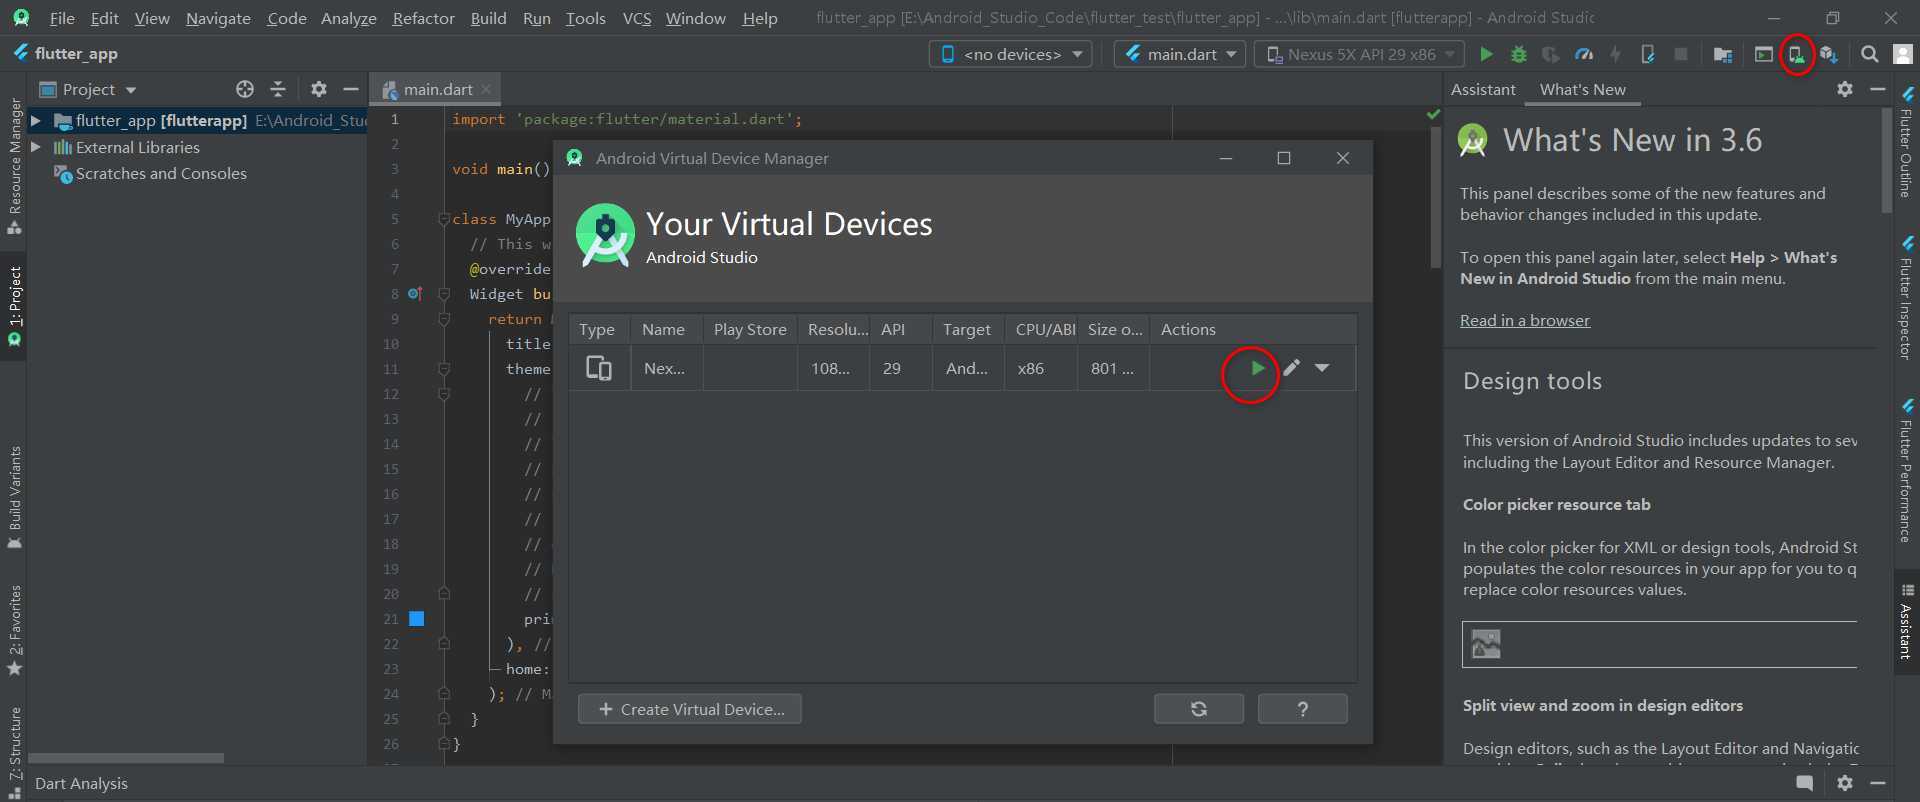Open Resource Manager side tab
The image size is (1920, 802).
(14, 165)
